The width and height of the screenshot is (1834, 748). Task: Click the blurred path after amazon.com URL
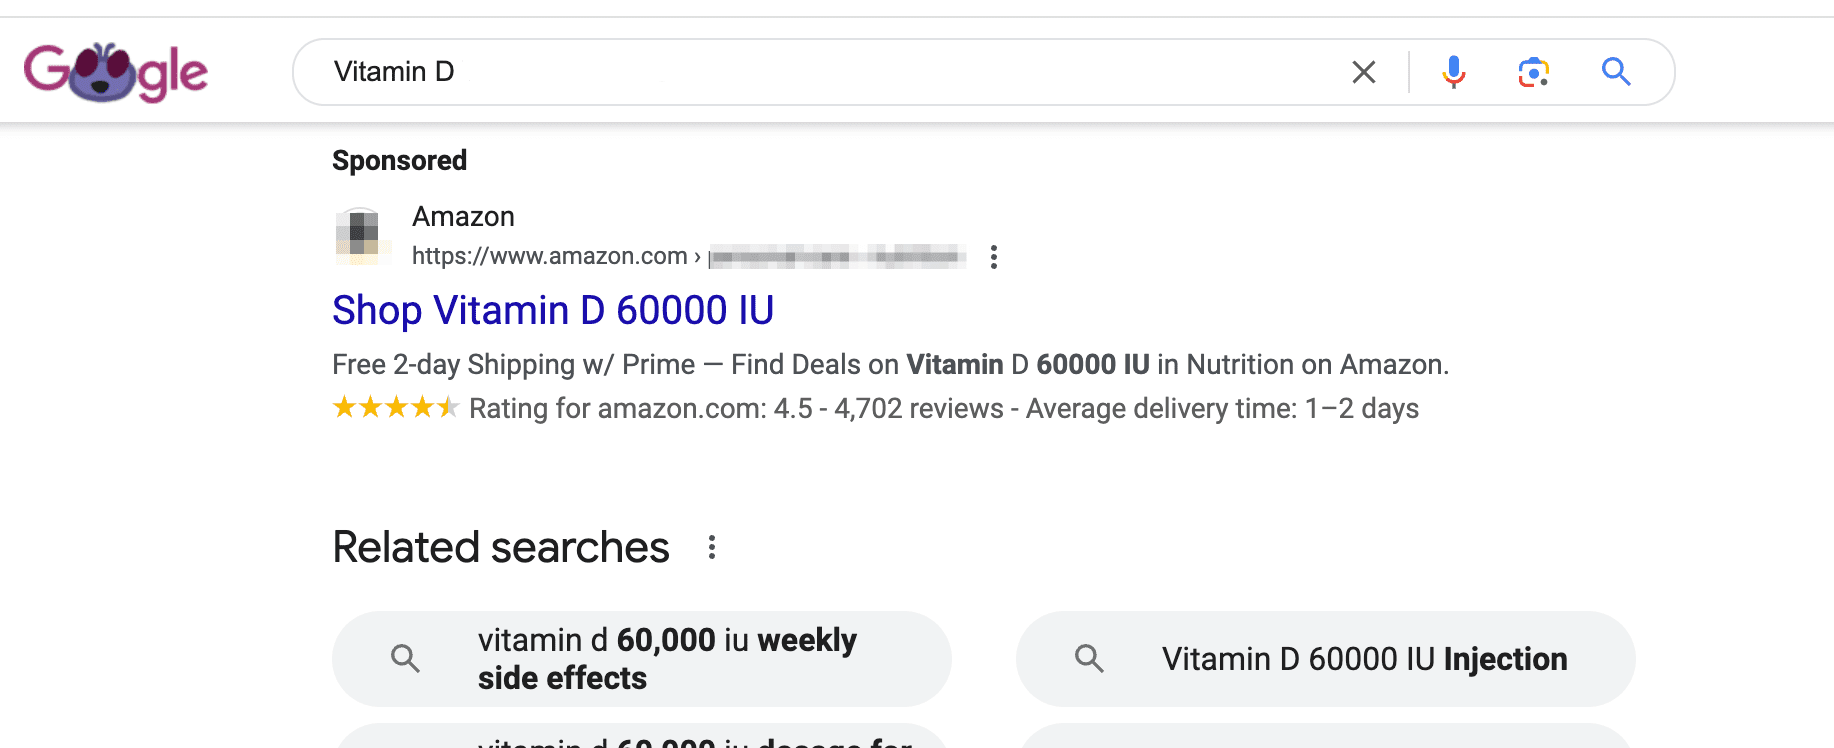coord(837,257)
